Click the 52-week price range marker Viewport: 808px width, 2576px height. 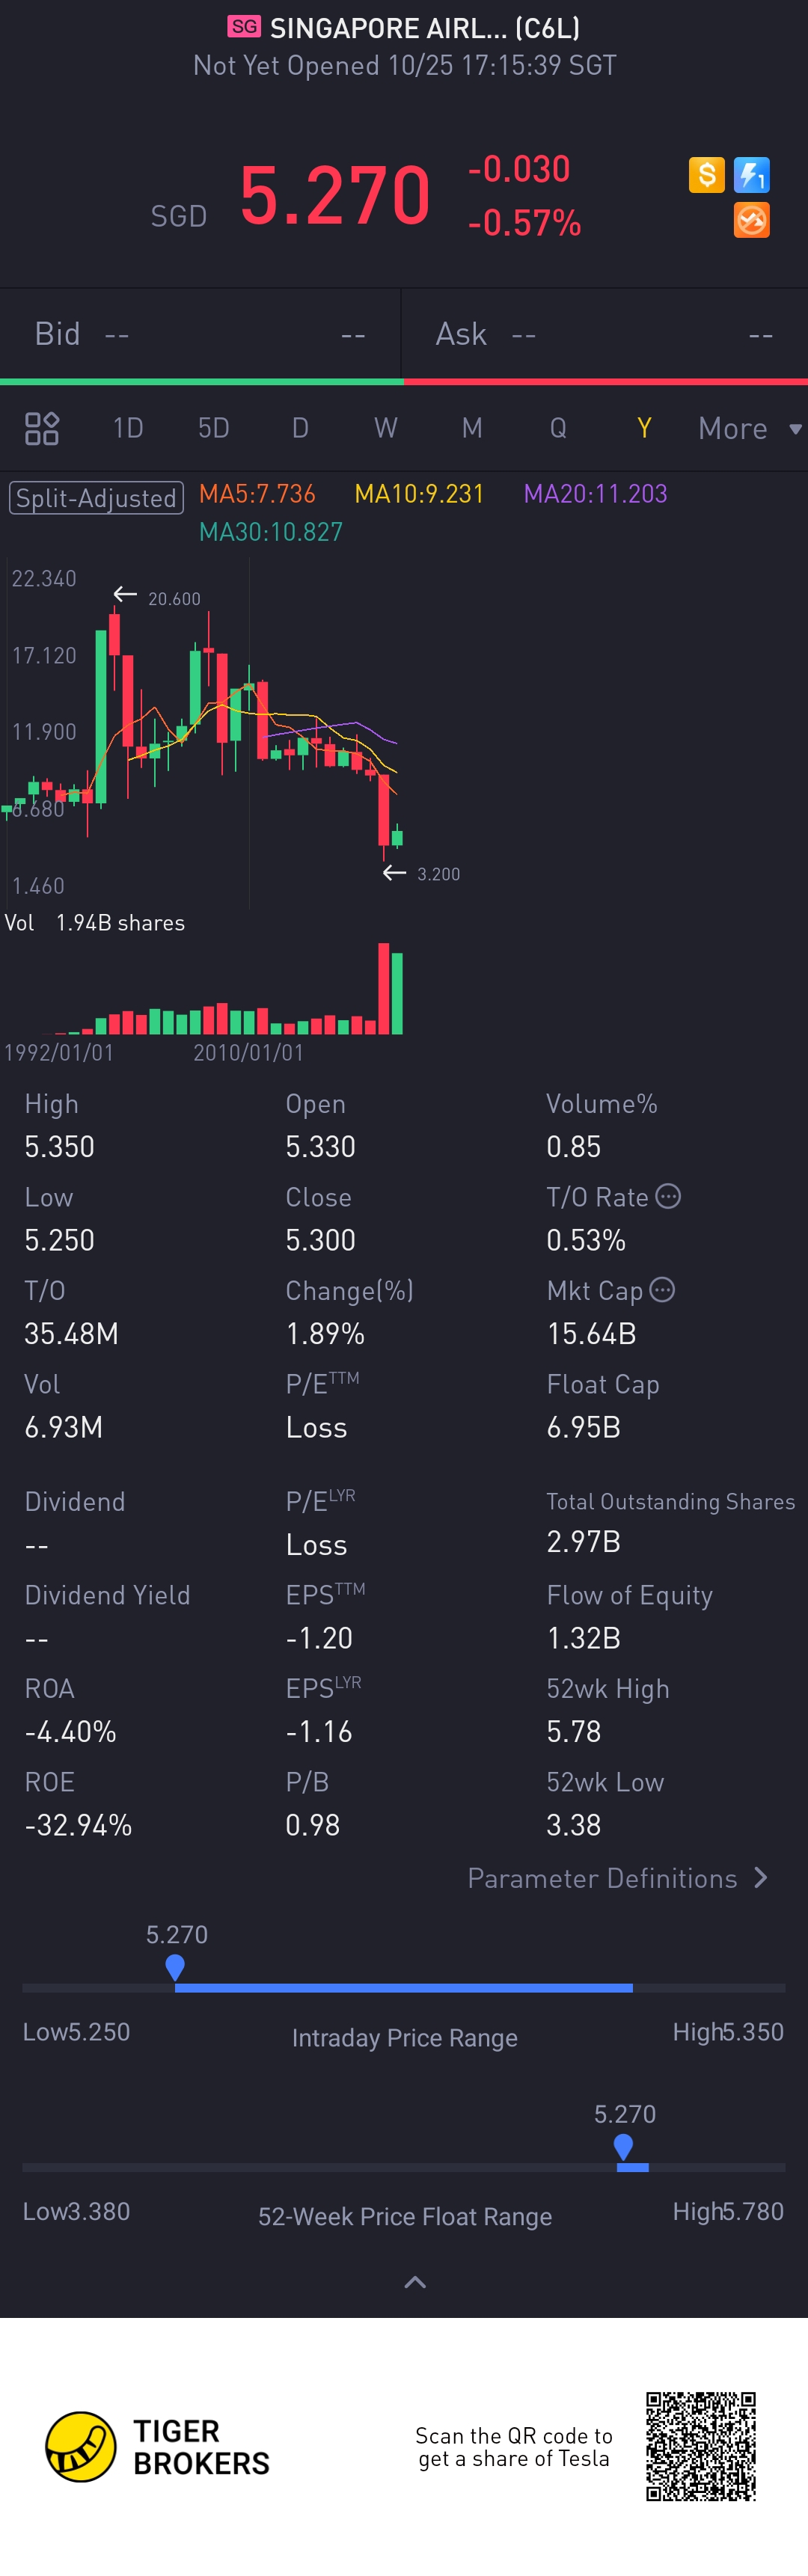tap(623, 2146)
